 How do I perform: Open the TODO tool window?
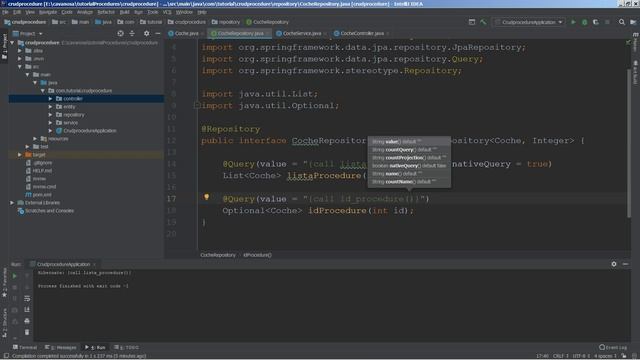127,347
